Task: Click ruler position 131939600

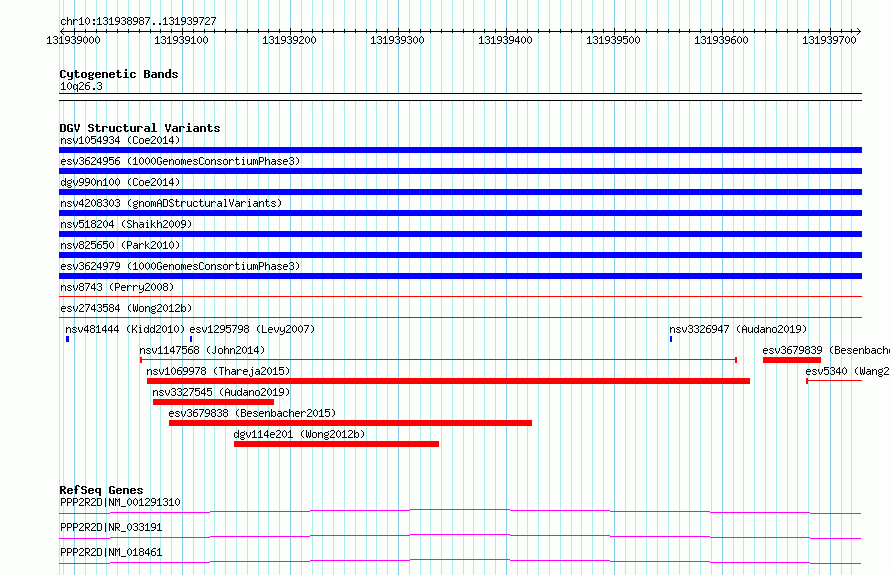Action: pyautogui.click(x=721, y=40)
